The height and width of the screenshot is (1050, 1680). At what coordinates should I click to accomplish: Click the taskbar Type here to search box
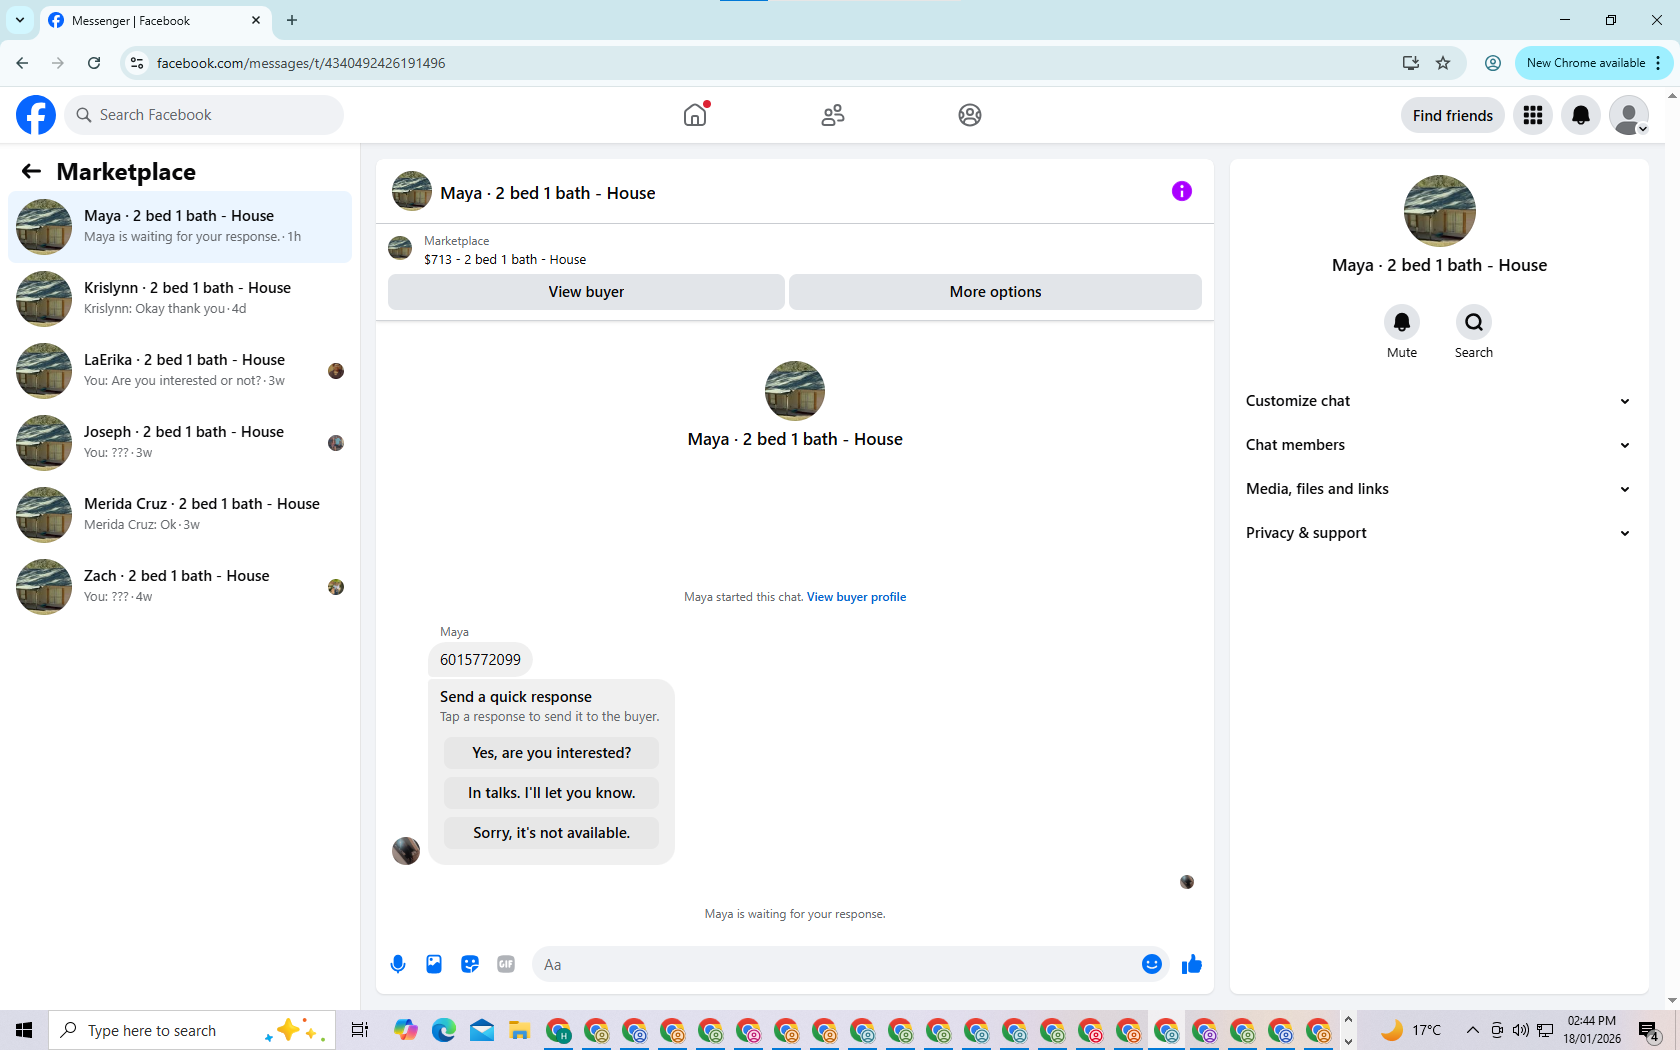tap(190, 1030)
